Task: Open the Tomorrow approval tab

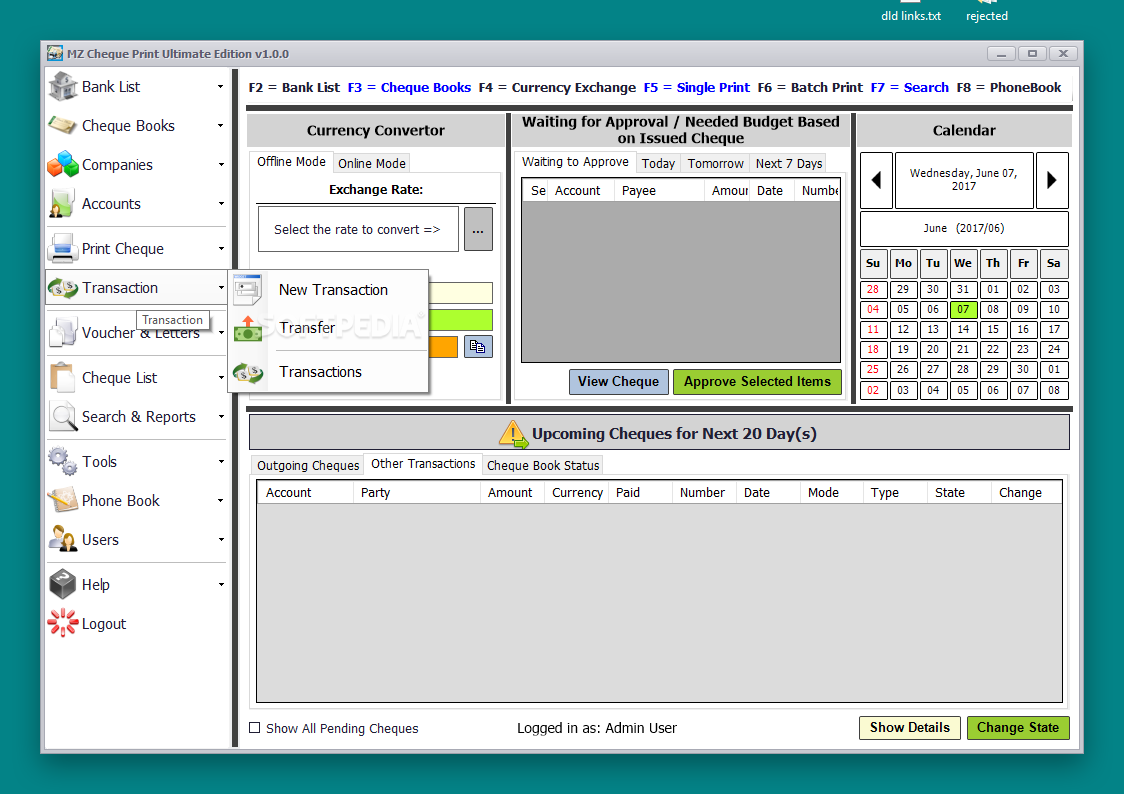Action: click(715, 163)
